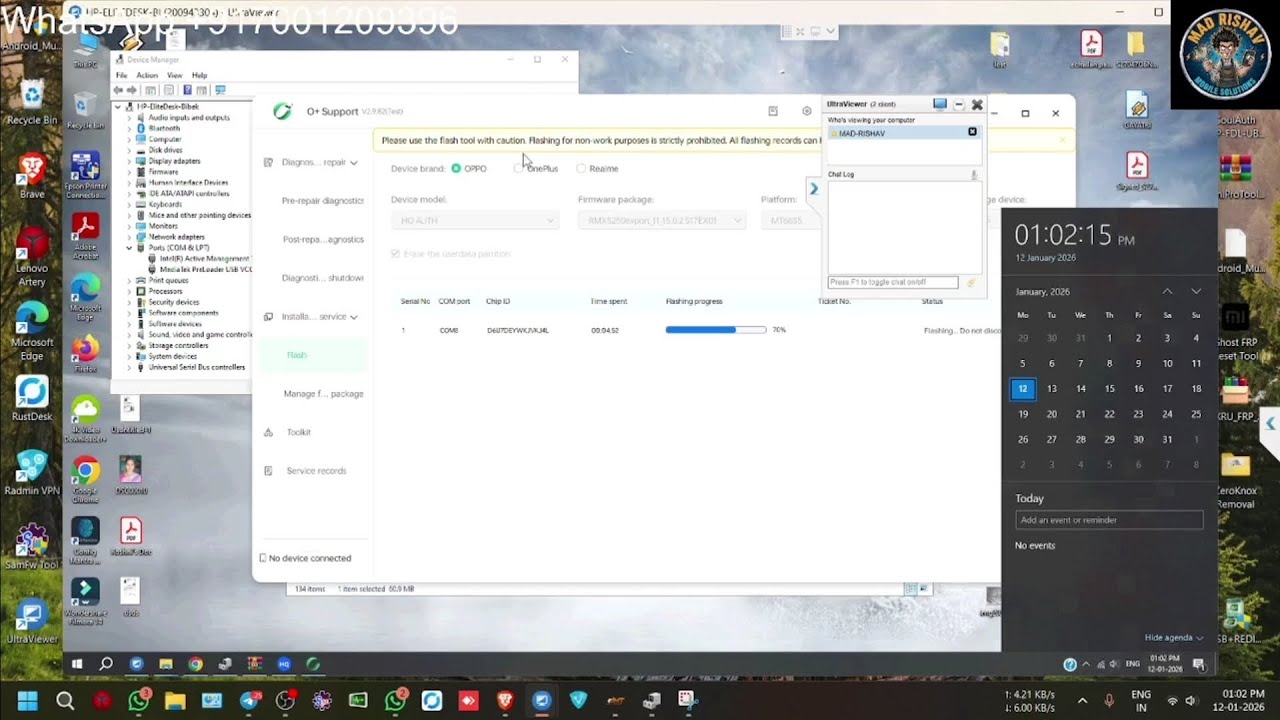The height and width of the screenshot is (720, 1280).
Task: Open Manage firmware package sidebar item
Action: pos(323,394)
